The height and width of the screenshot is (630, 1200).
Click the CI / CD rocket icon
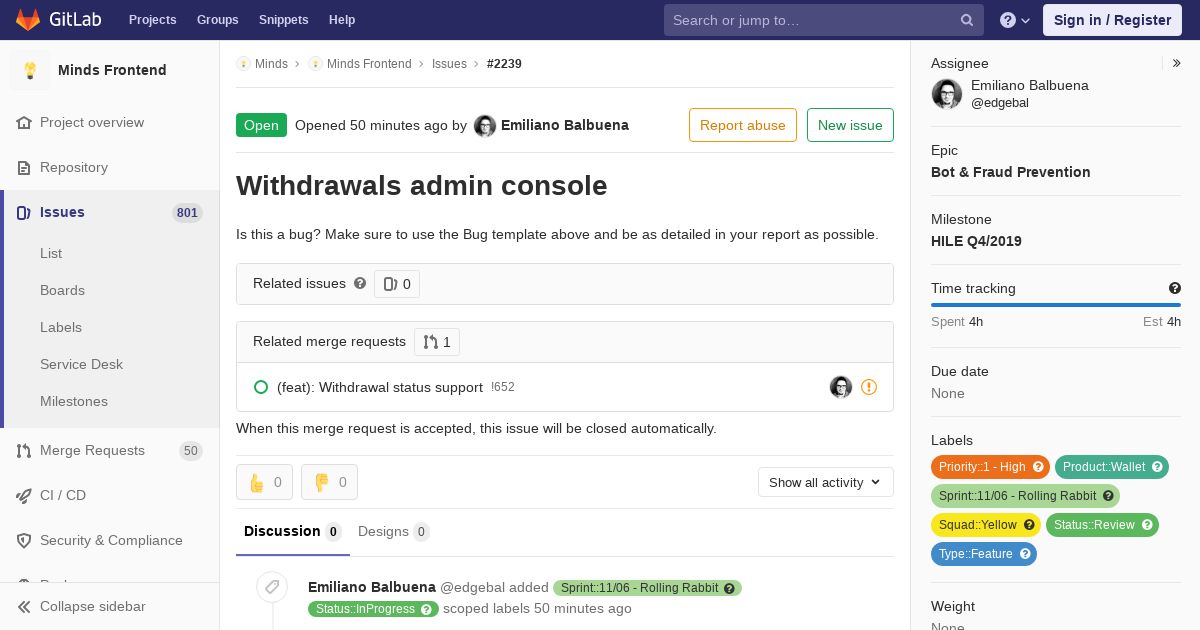pyautogui.click(x=24, y=496)
